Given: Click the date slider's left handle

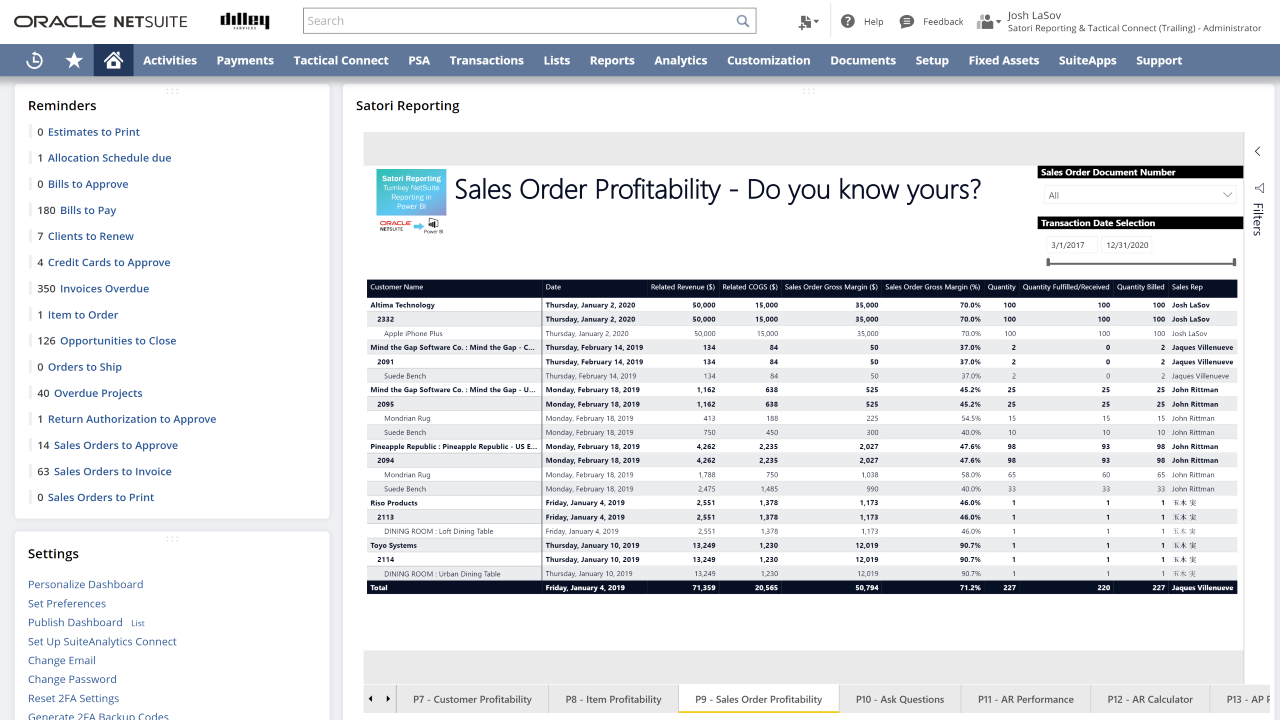Looking at the screenshot, I should (x=1048, y=263).
